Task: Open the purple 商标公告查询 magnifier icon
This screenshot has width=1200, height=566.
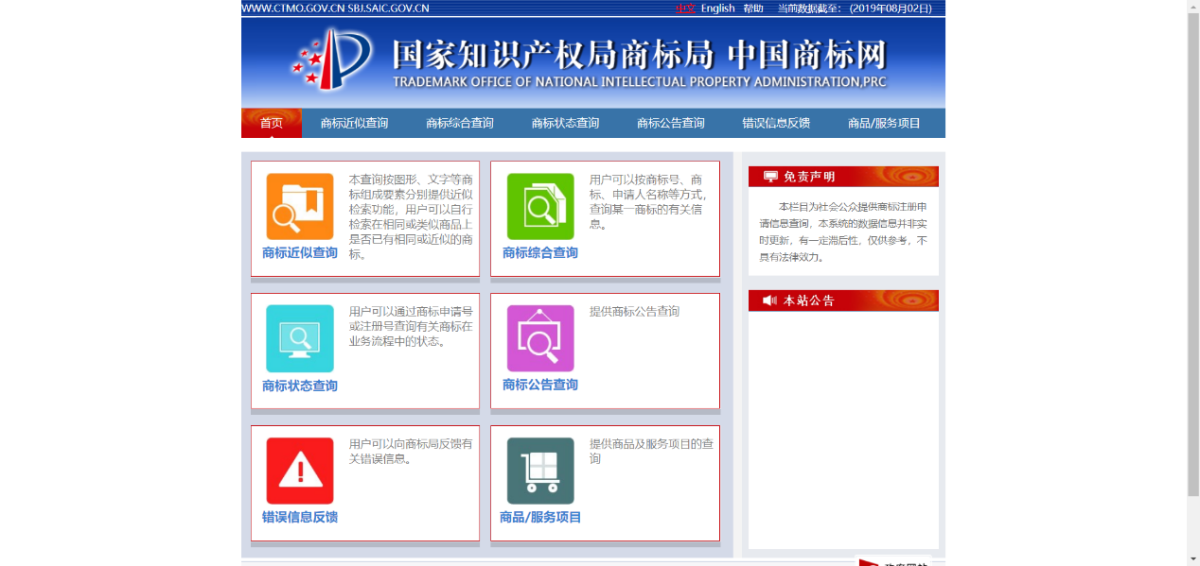Action: click(540, 339)
